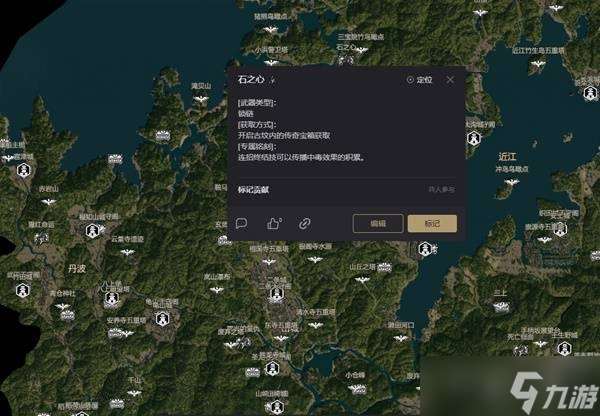Click the 嵐山瀑布 map label
The width and height of the screenshot is (600, 416).
coord(217,277)
